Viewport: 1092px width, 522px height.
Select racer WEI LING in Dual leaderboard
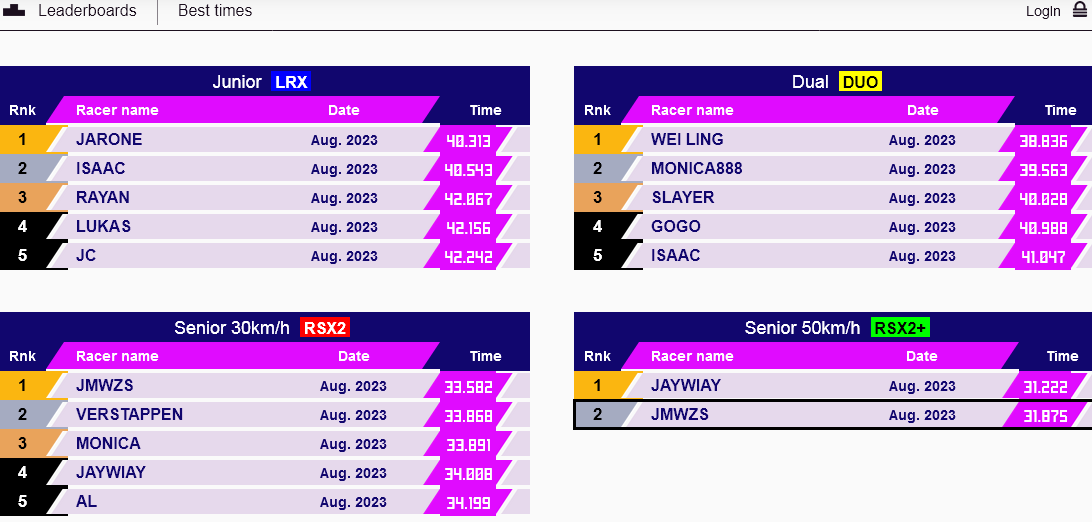(x=687, y=139)
